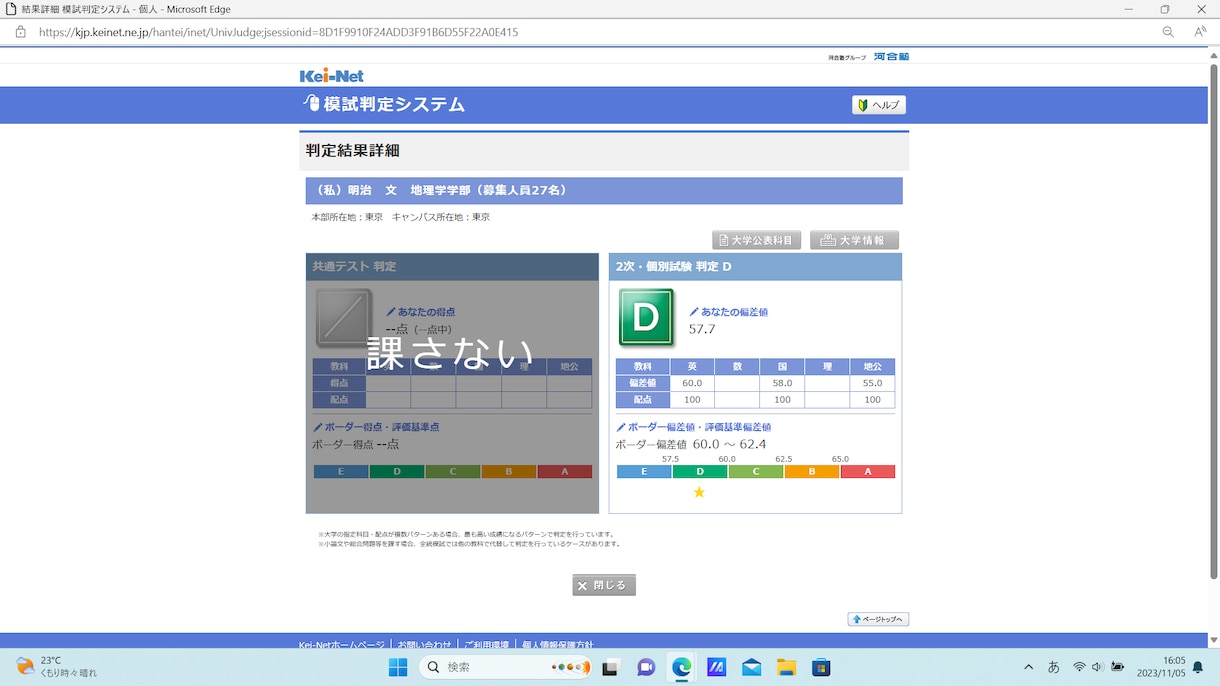Jump to top with ページトップへ

[x=878, y=619]
